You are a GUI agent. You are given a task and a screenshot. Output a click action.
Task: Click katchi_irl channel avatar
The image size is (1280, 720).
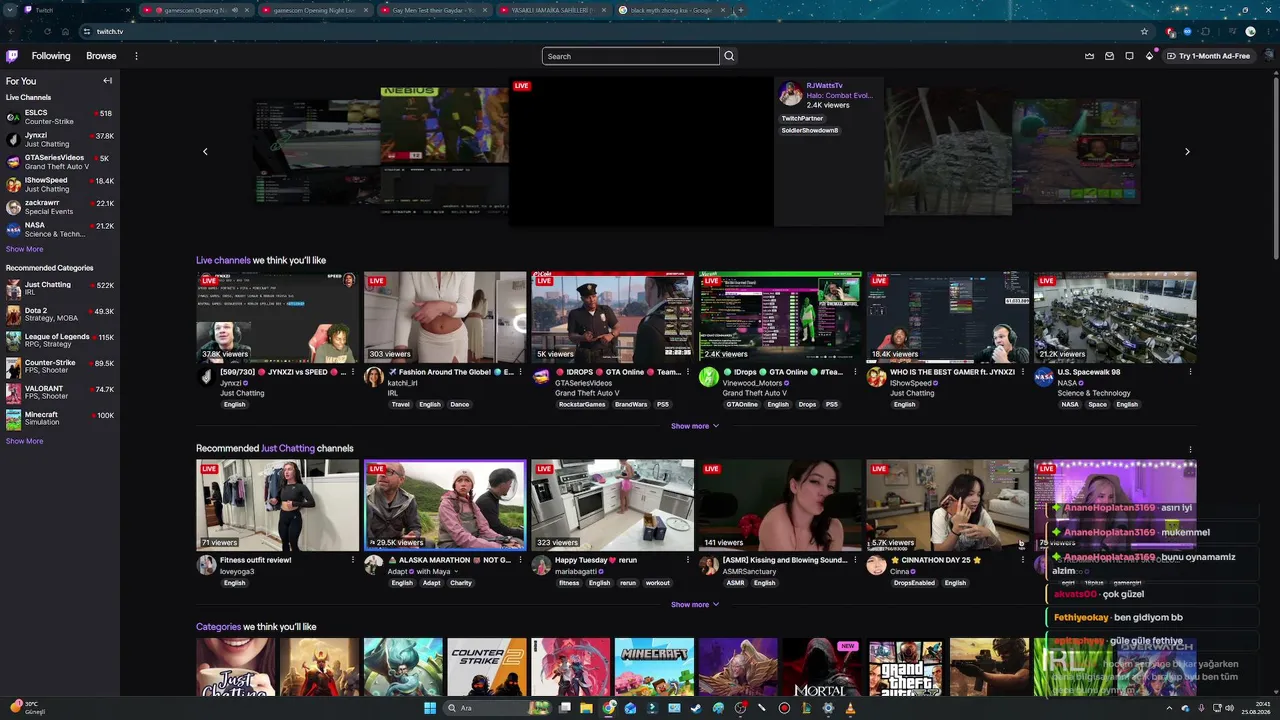[374, 377]
